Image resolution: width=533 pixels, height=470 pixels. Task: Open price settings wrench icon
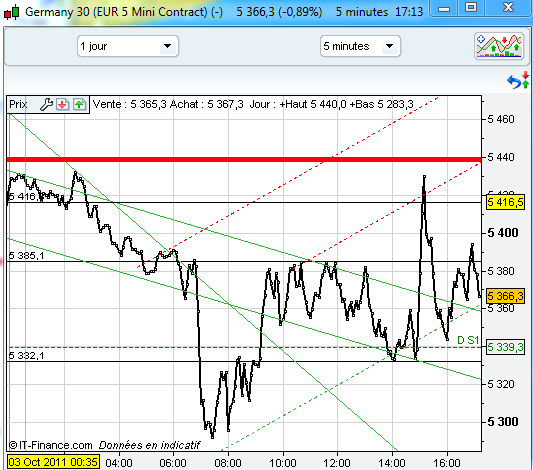pyautogui.click(x=46, y=104)
